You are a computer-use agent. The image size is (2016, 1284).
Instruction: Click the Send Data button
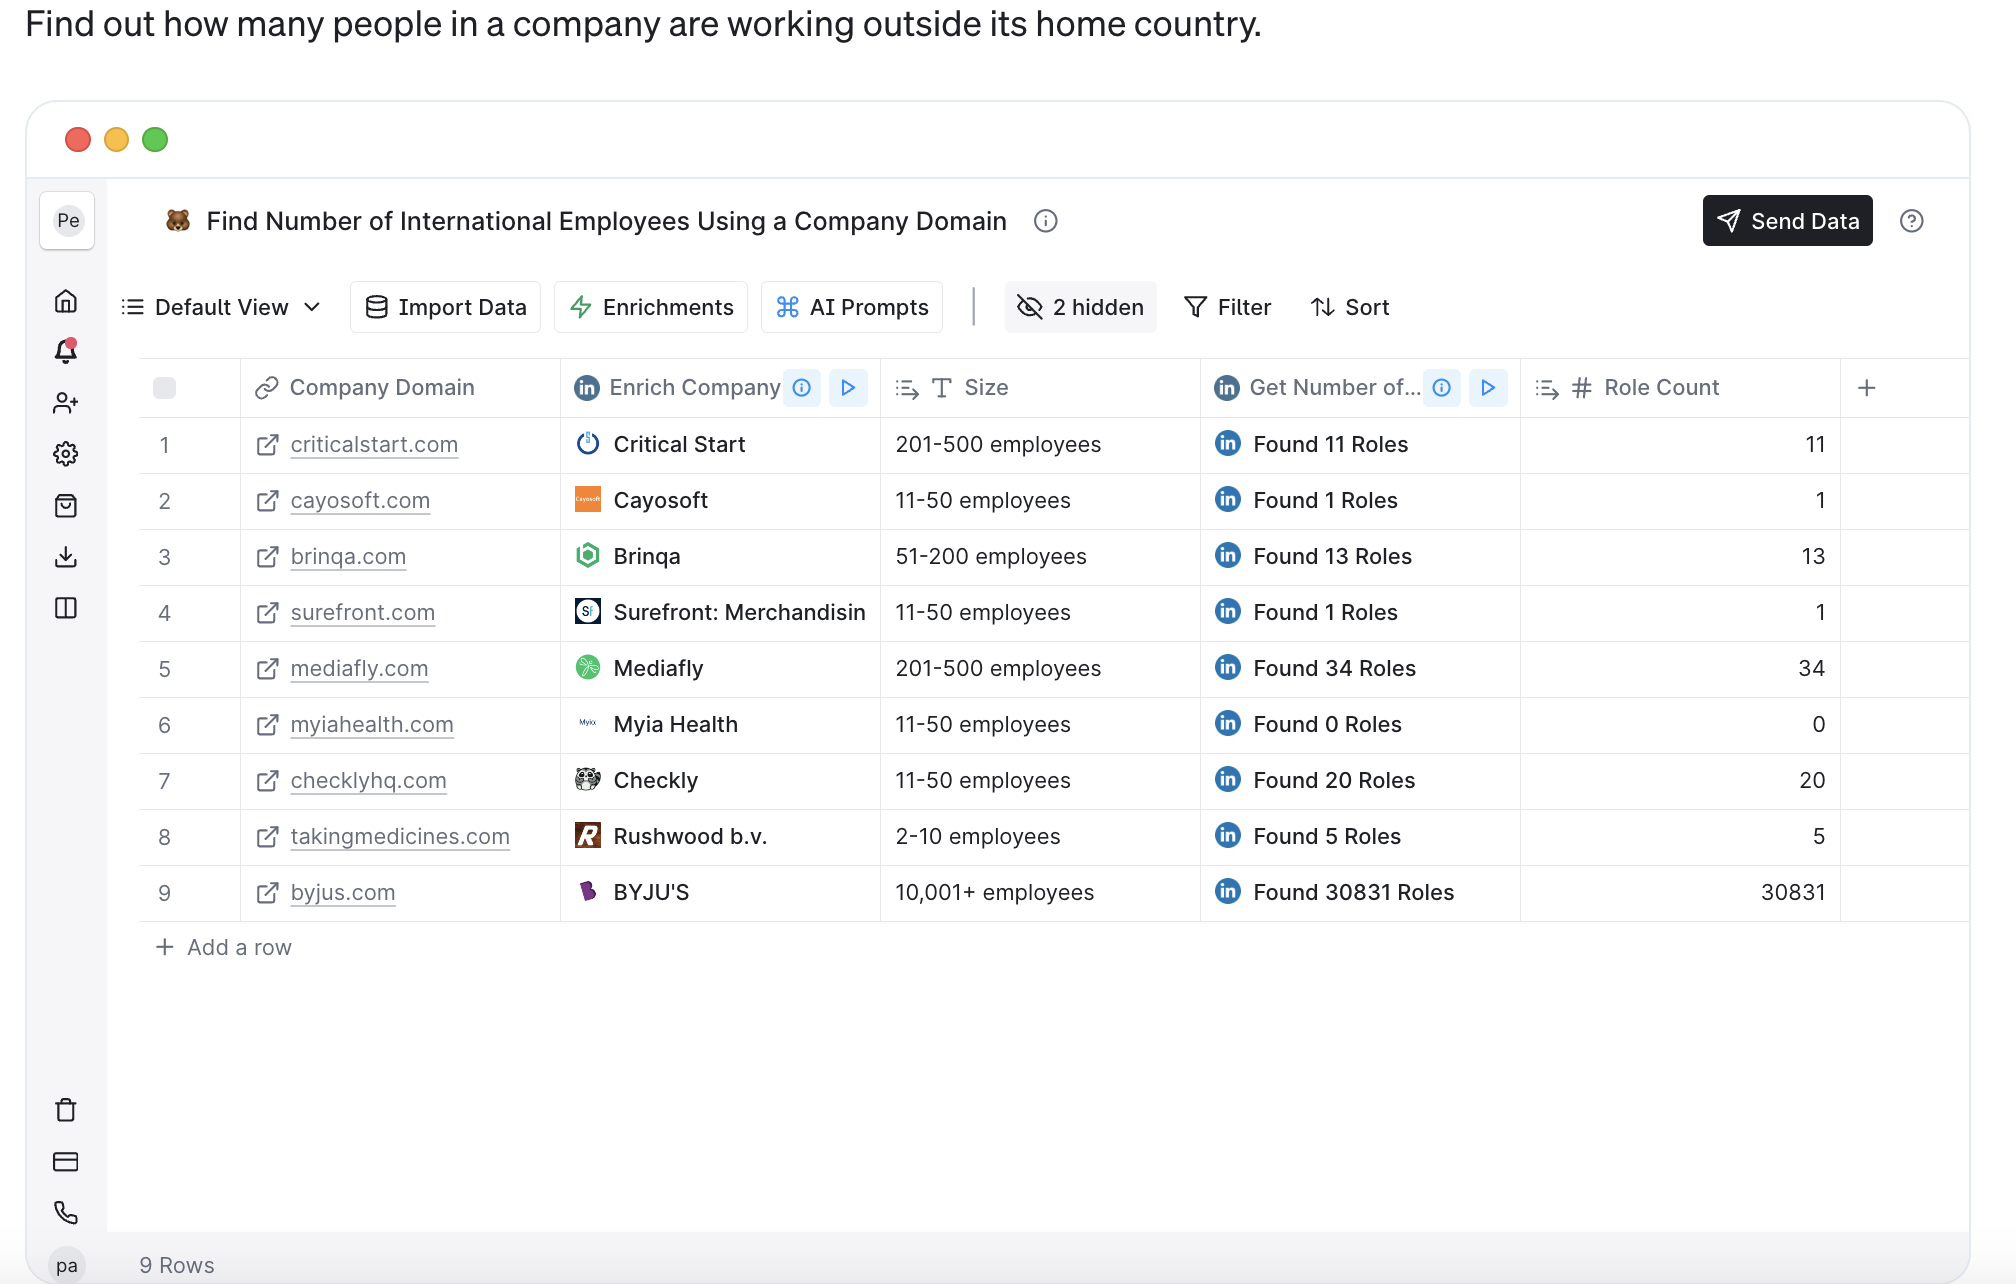(1788, 221)
